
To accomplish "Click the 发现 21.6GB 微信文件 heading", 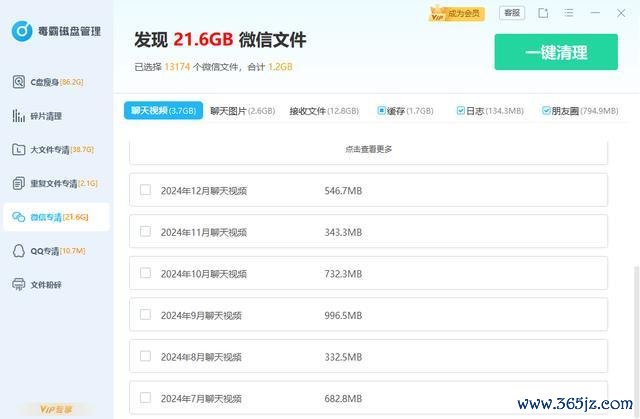I will pos(220,40).
